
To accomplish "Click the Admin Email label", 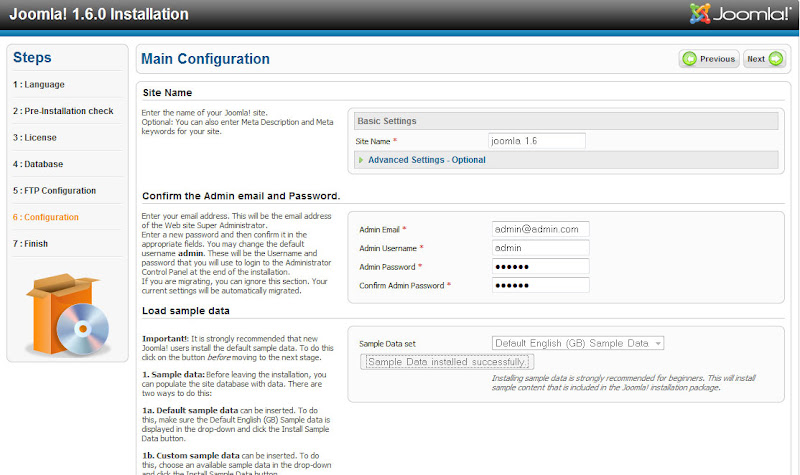I will coord(379,230).
